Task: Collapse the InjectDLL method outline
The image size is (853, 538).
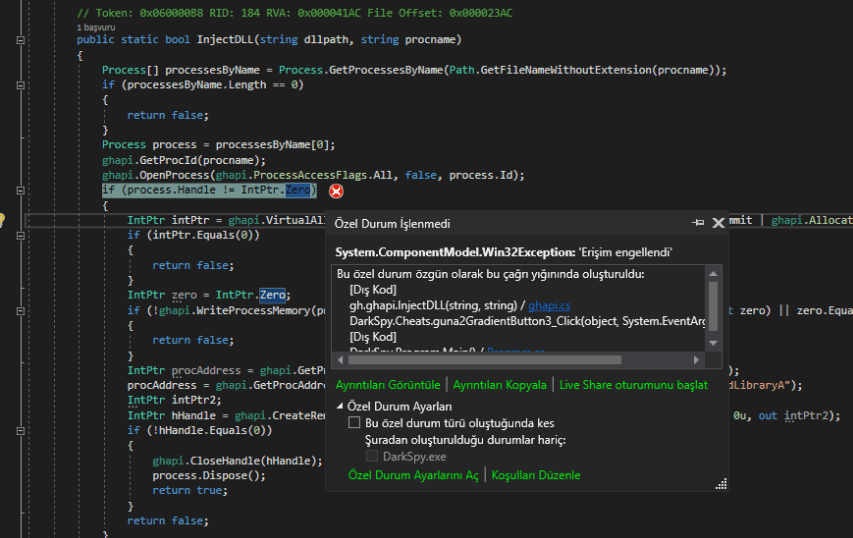Action: 20,40
